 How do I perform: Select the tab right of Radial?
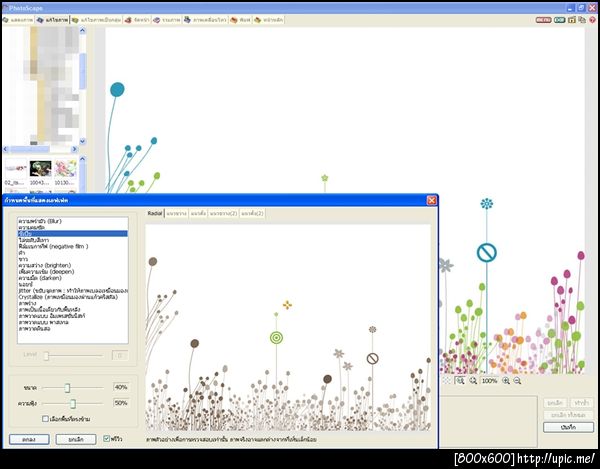point(176,213)
